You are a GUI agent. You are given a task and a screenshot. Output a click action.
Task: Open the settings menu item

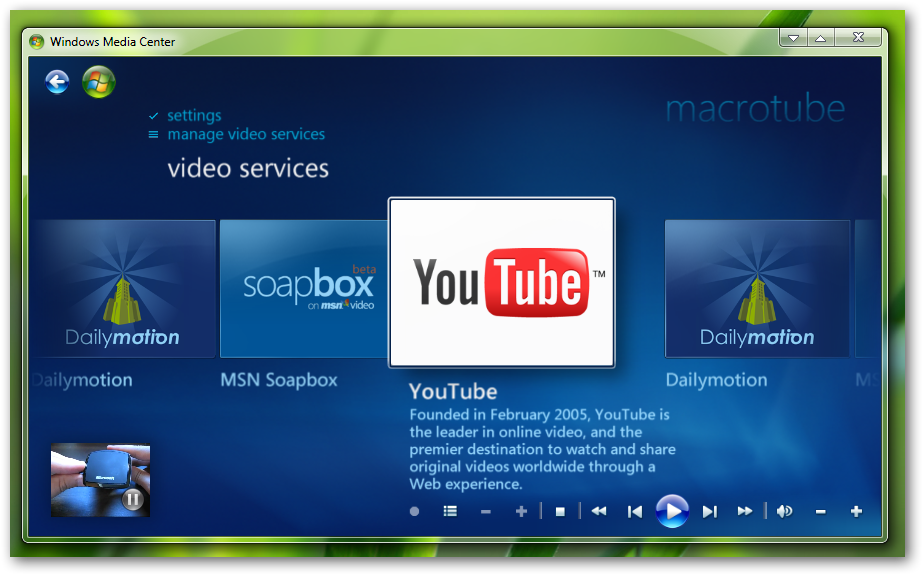click(x=194, y=115)
